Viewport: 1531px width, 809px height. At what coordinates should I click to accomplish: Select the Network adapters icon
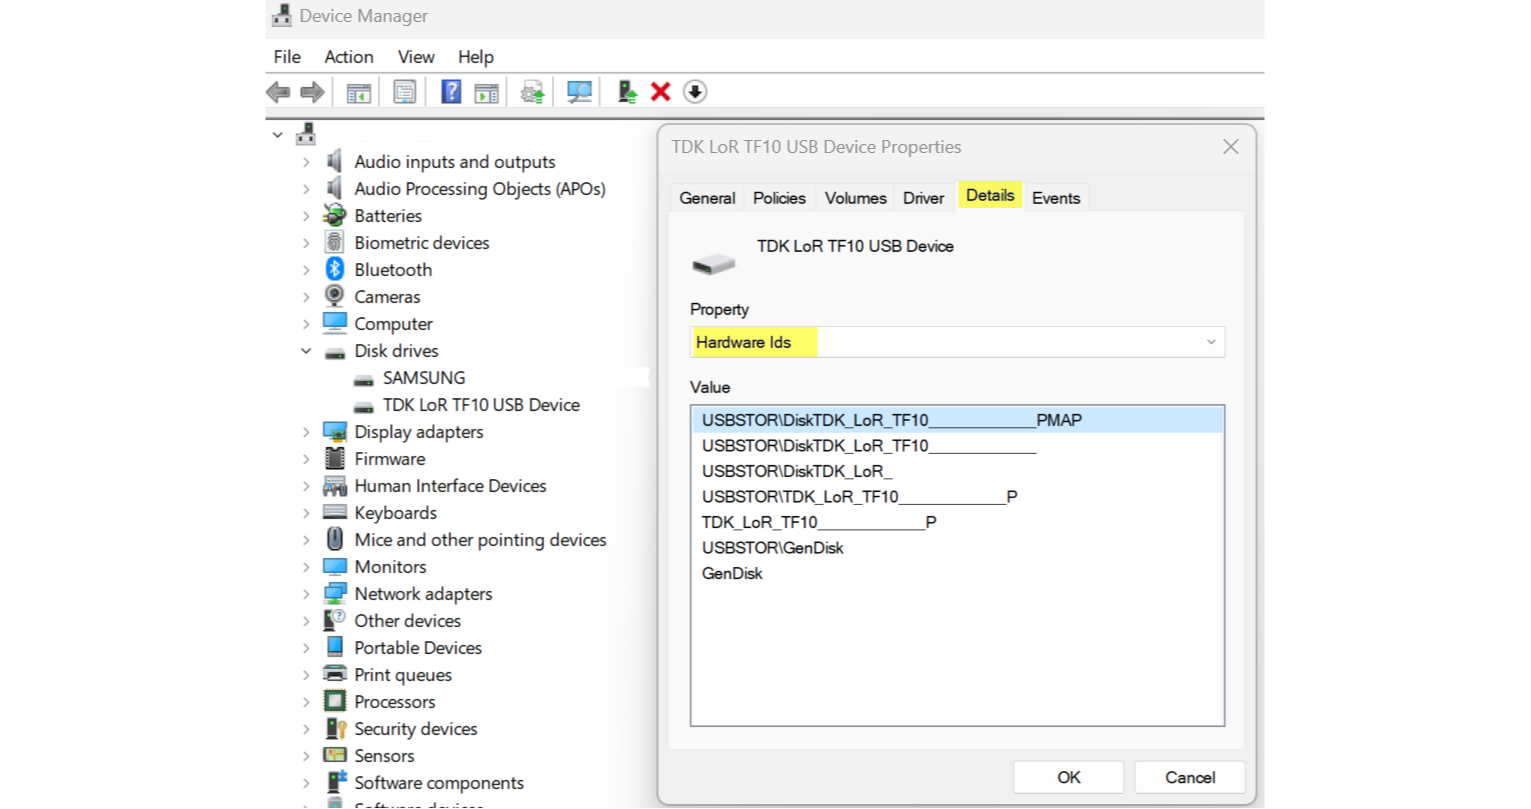click(x=335, y=594)
